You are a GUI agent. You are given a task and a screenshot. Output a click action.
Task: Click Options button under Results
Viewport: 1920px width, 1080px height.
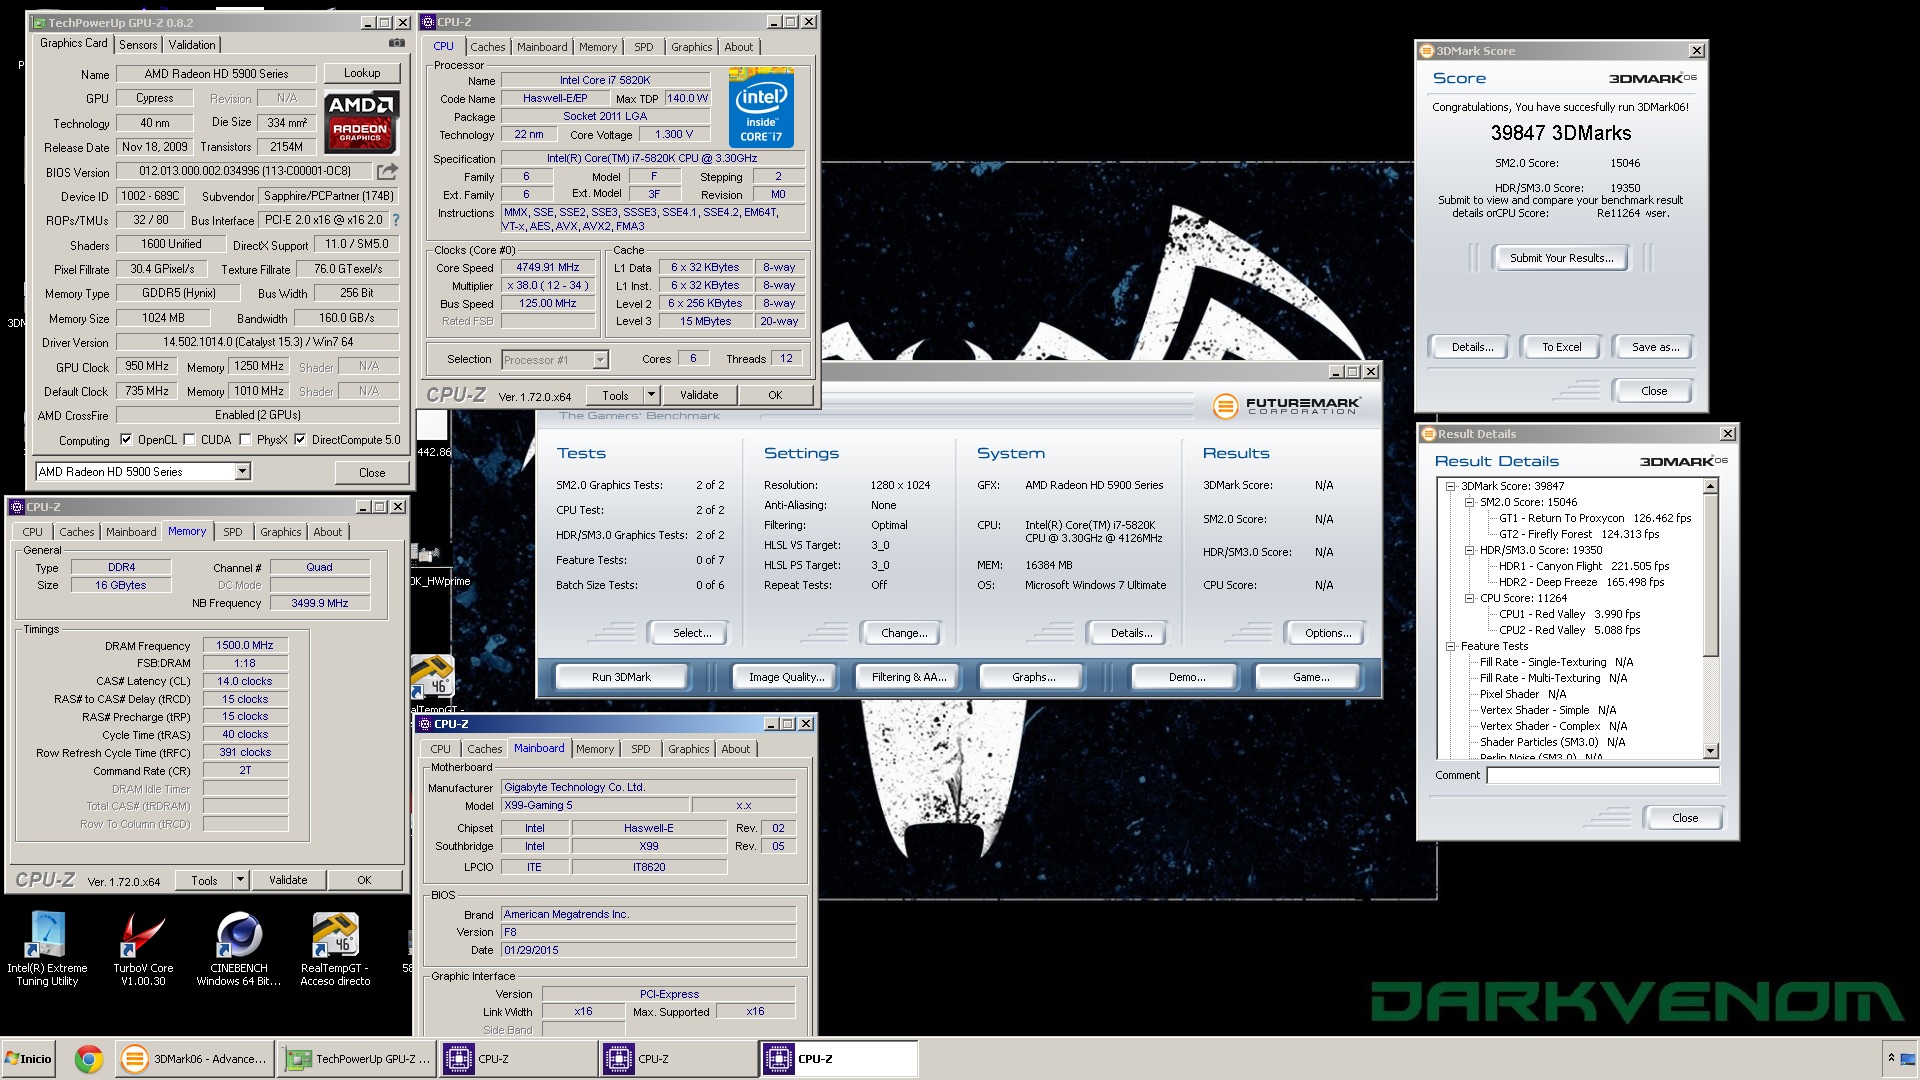(1327, 633)
